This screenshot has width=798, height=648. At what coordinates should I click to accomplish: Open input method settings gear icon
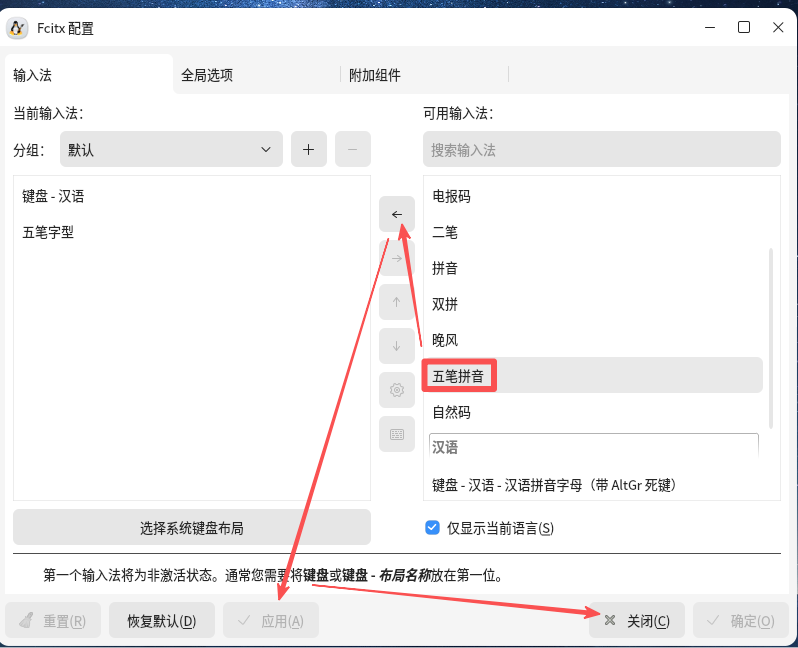point(397,390)
